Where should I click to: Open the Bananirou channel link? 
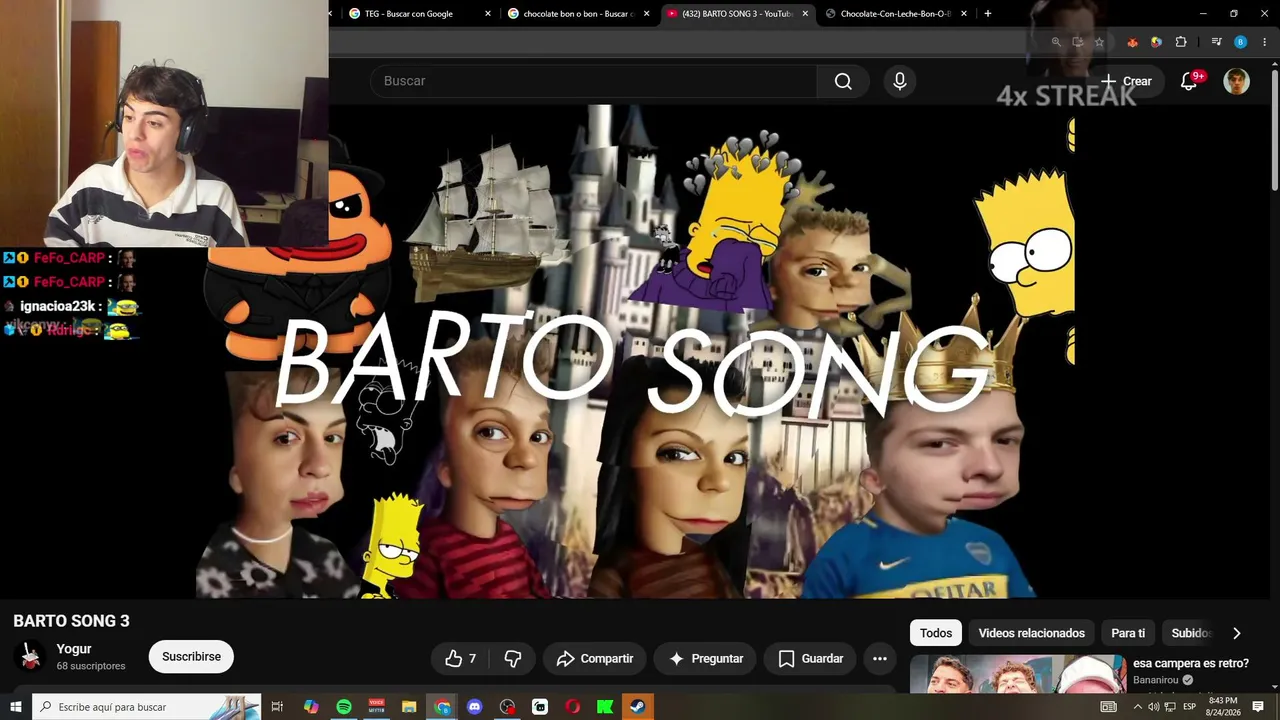tap(1156, 680)
